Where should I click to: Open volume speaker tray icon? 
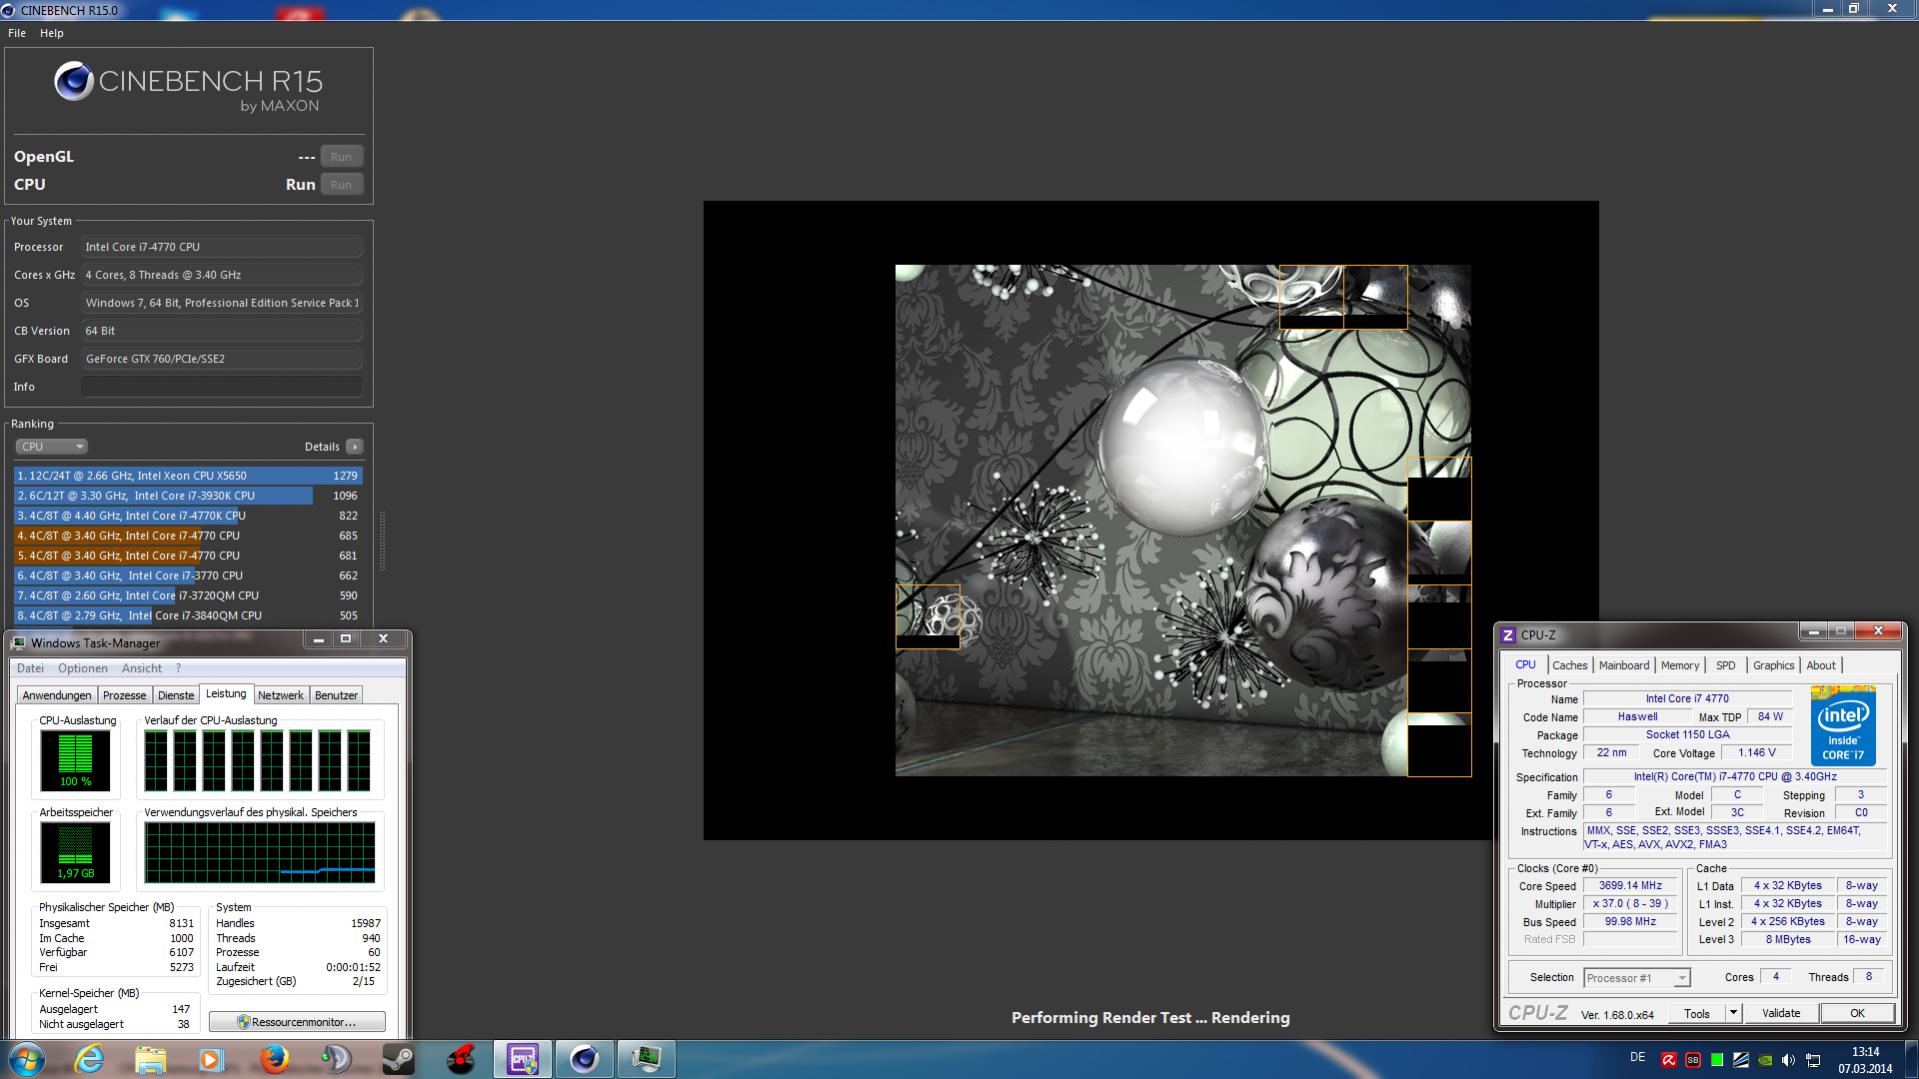click(1789, 1060)
